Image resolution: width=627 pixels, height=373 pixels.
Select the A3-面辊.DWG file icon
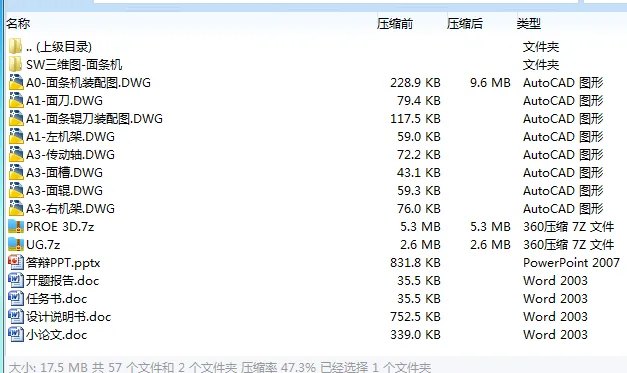pyautogui.click(x=16, y=190)
